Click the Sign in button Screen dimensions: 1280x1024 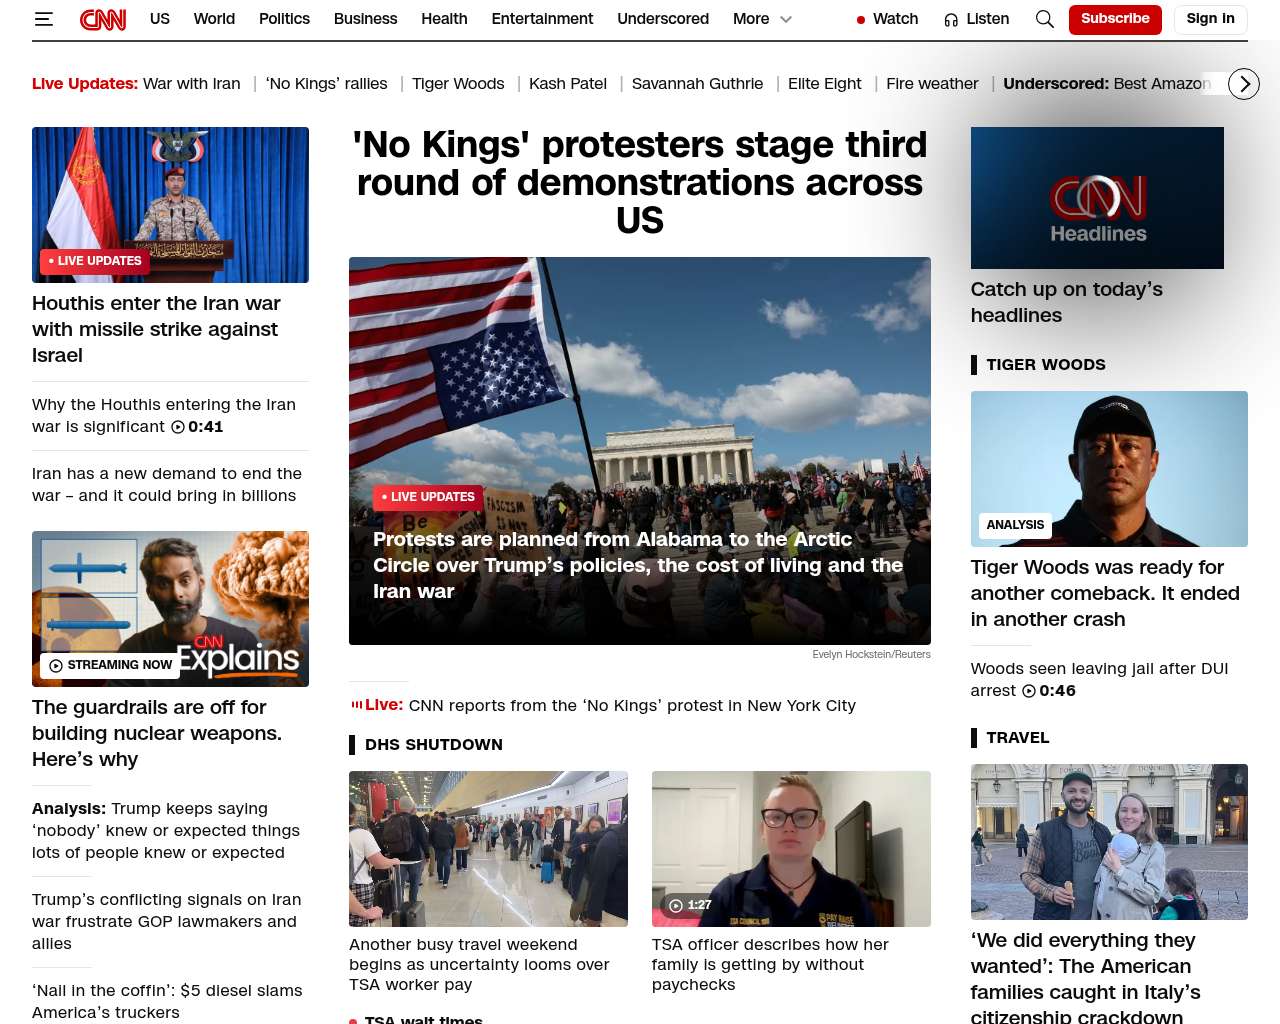[1211, 19]
